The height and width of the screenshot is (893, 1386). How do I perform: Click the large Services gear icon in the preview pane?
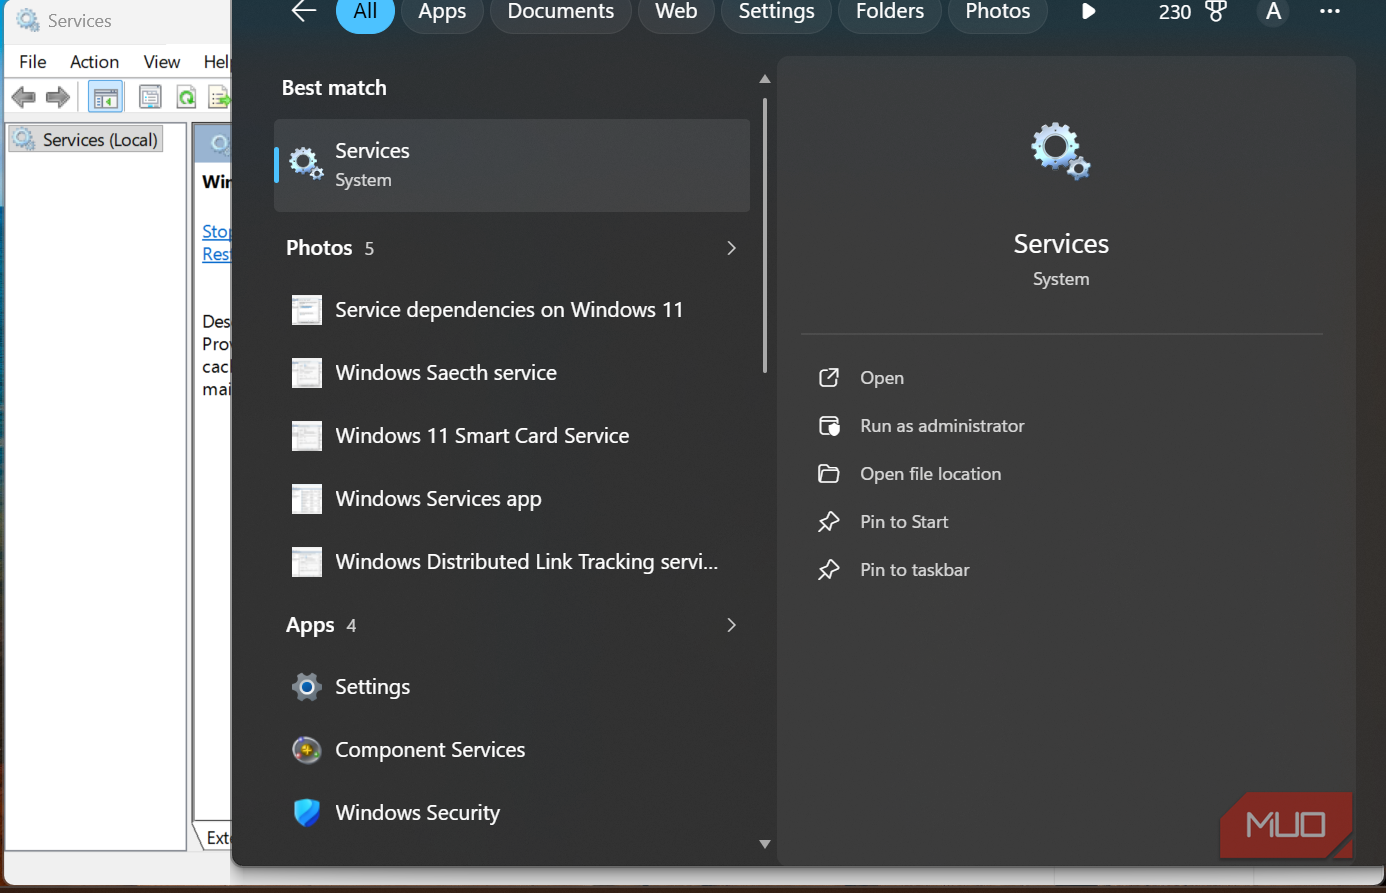(x=1061, y=151)
